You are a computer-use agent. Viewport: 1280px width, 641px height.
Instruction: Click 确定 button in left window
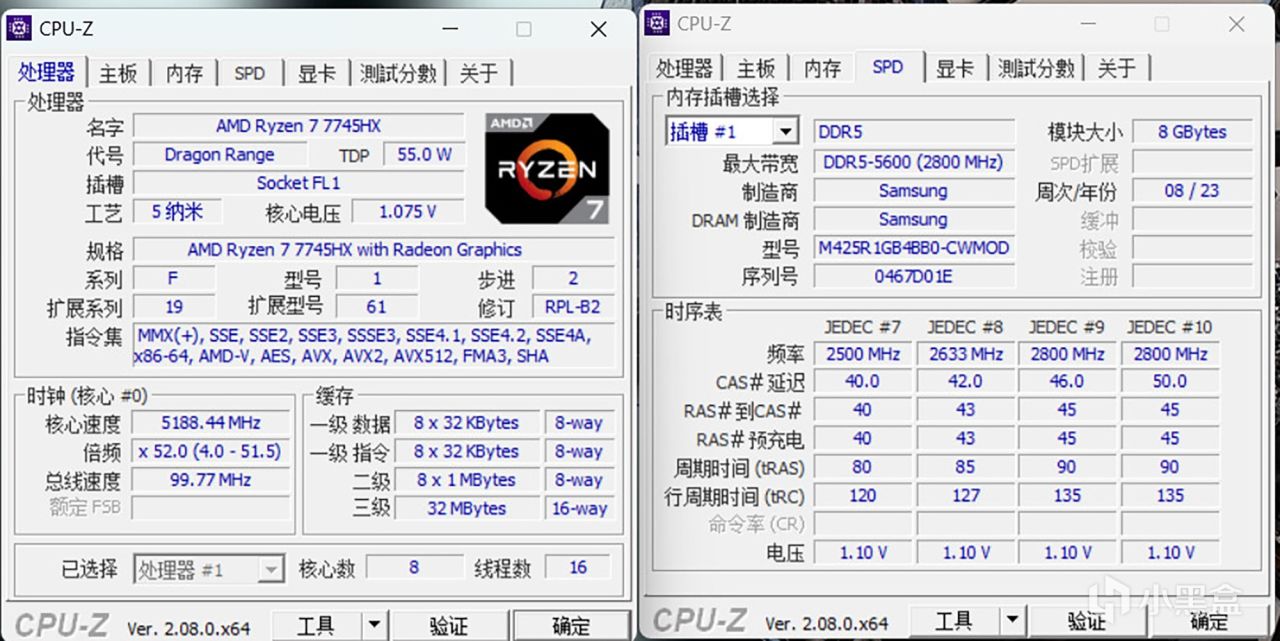click(x=571, y=626)
